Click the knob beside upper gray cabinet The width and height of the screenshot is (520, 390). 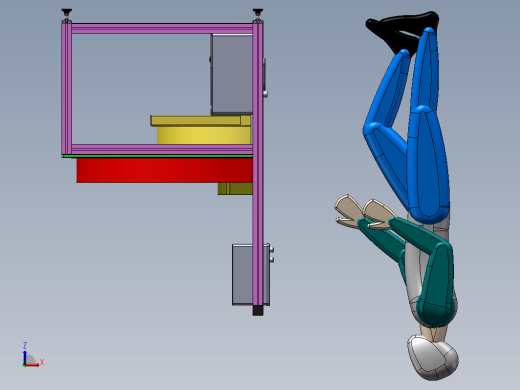tap(265, 94)
